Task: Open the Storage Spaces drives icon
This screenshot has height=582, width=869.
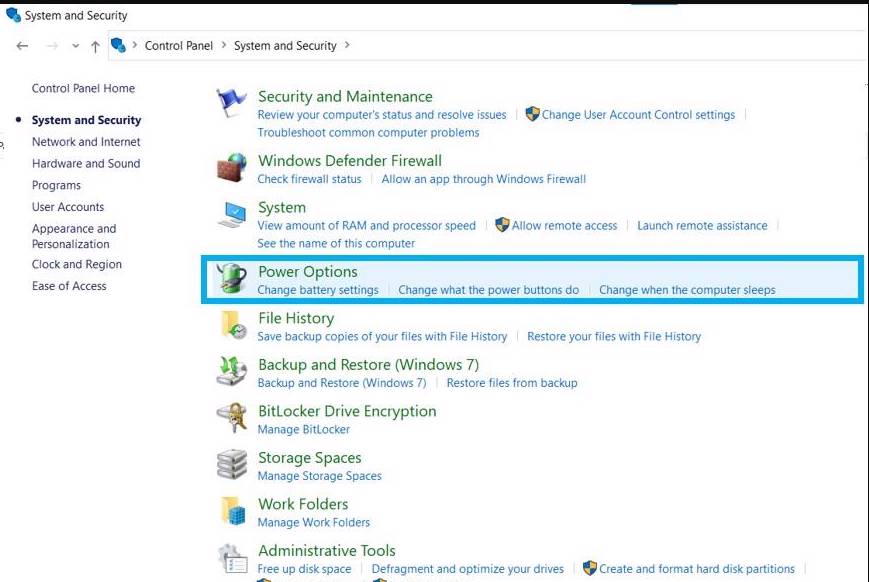Action: pyautogui.click(x=232, y=465)
